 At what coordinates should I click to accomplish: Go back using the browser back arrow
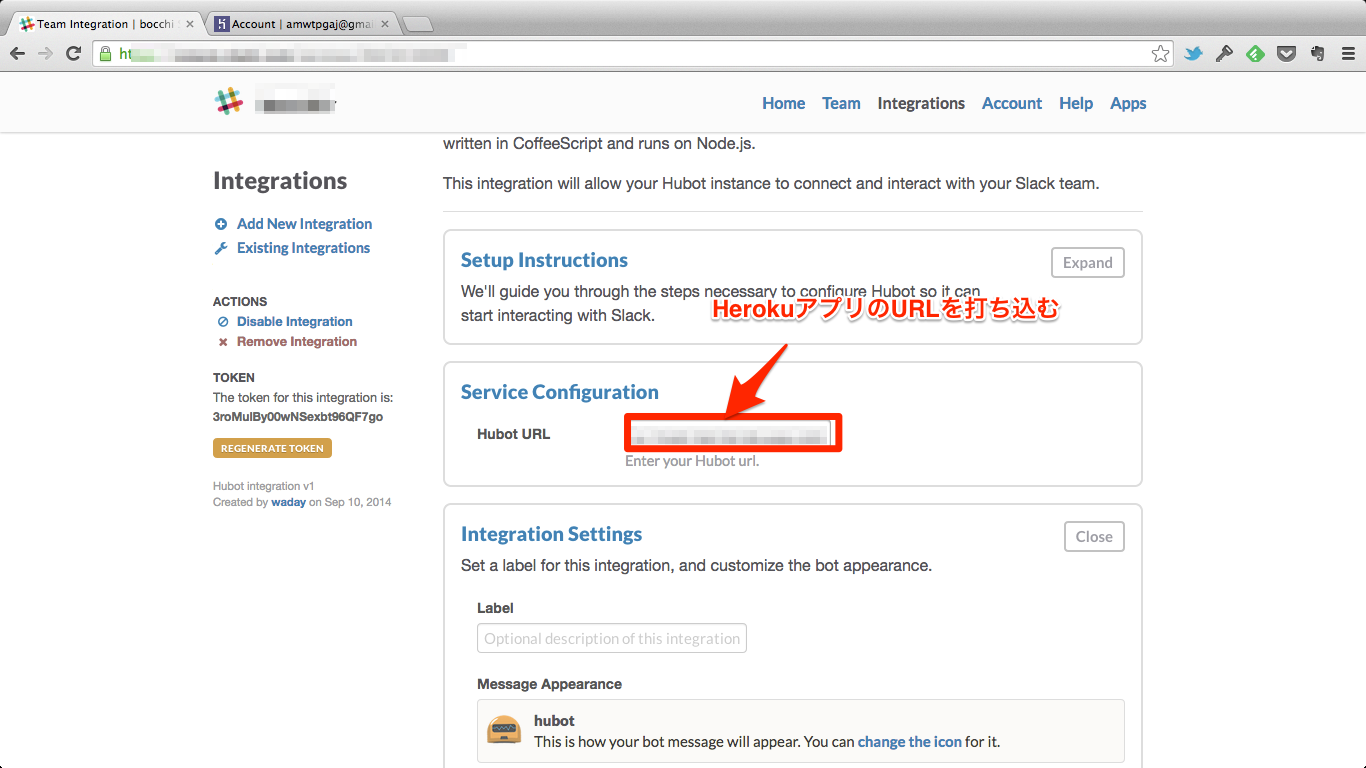tap(17, 54)
